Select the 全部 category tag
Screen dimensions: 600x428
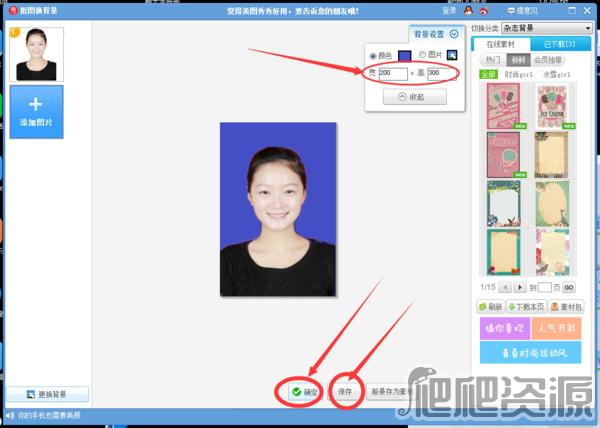tap(489, 75)
